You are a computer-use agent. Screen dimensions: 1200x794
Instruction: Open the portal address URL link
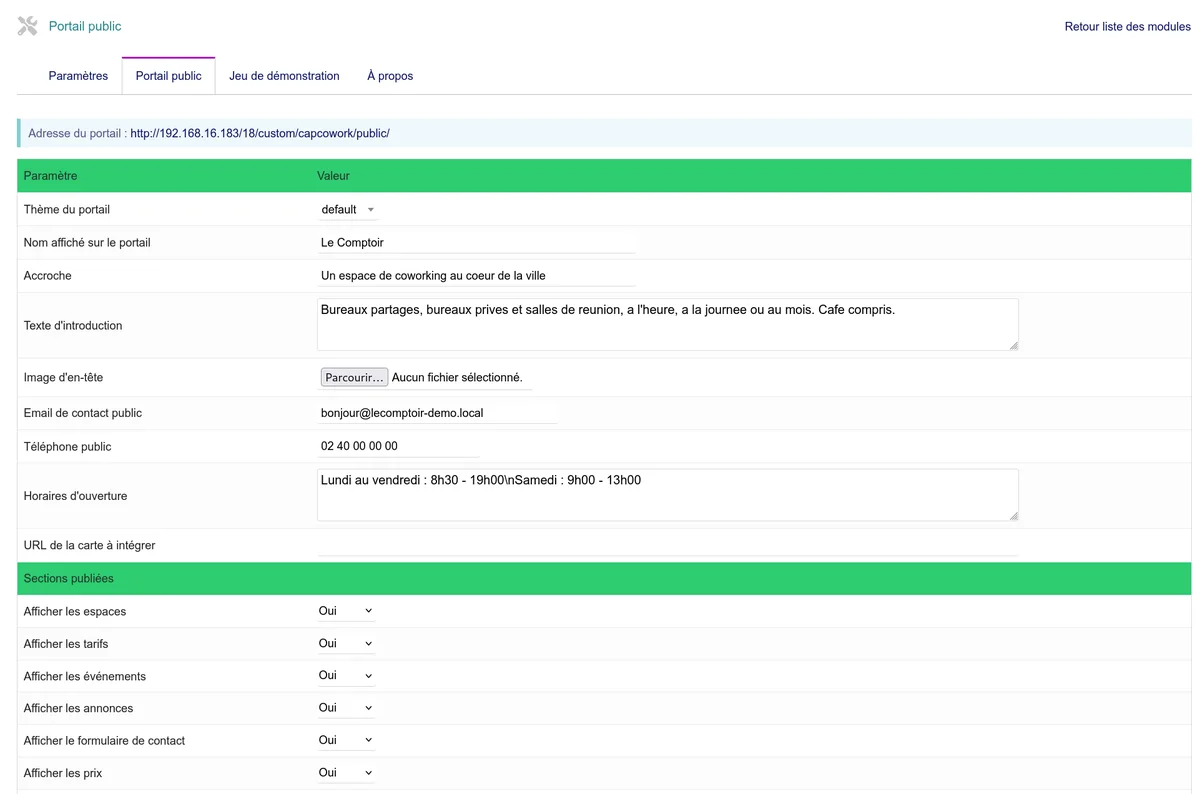tap(259, 133)
